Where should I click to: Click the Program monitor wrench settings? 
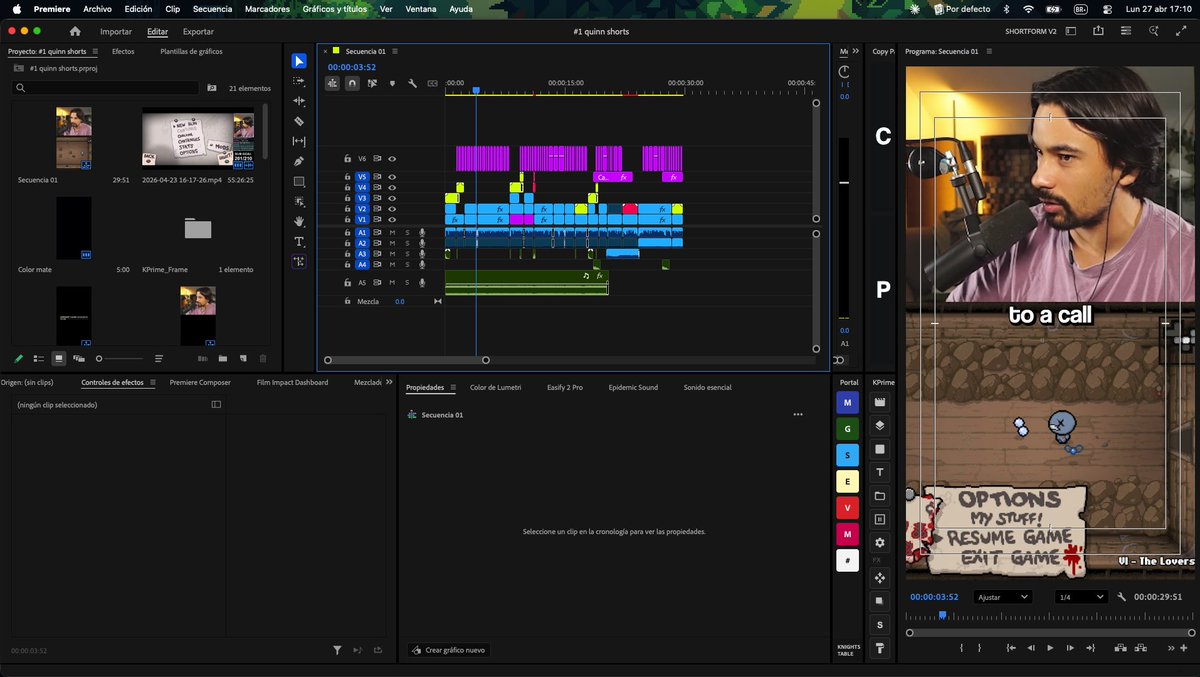(1122, 597)
